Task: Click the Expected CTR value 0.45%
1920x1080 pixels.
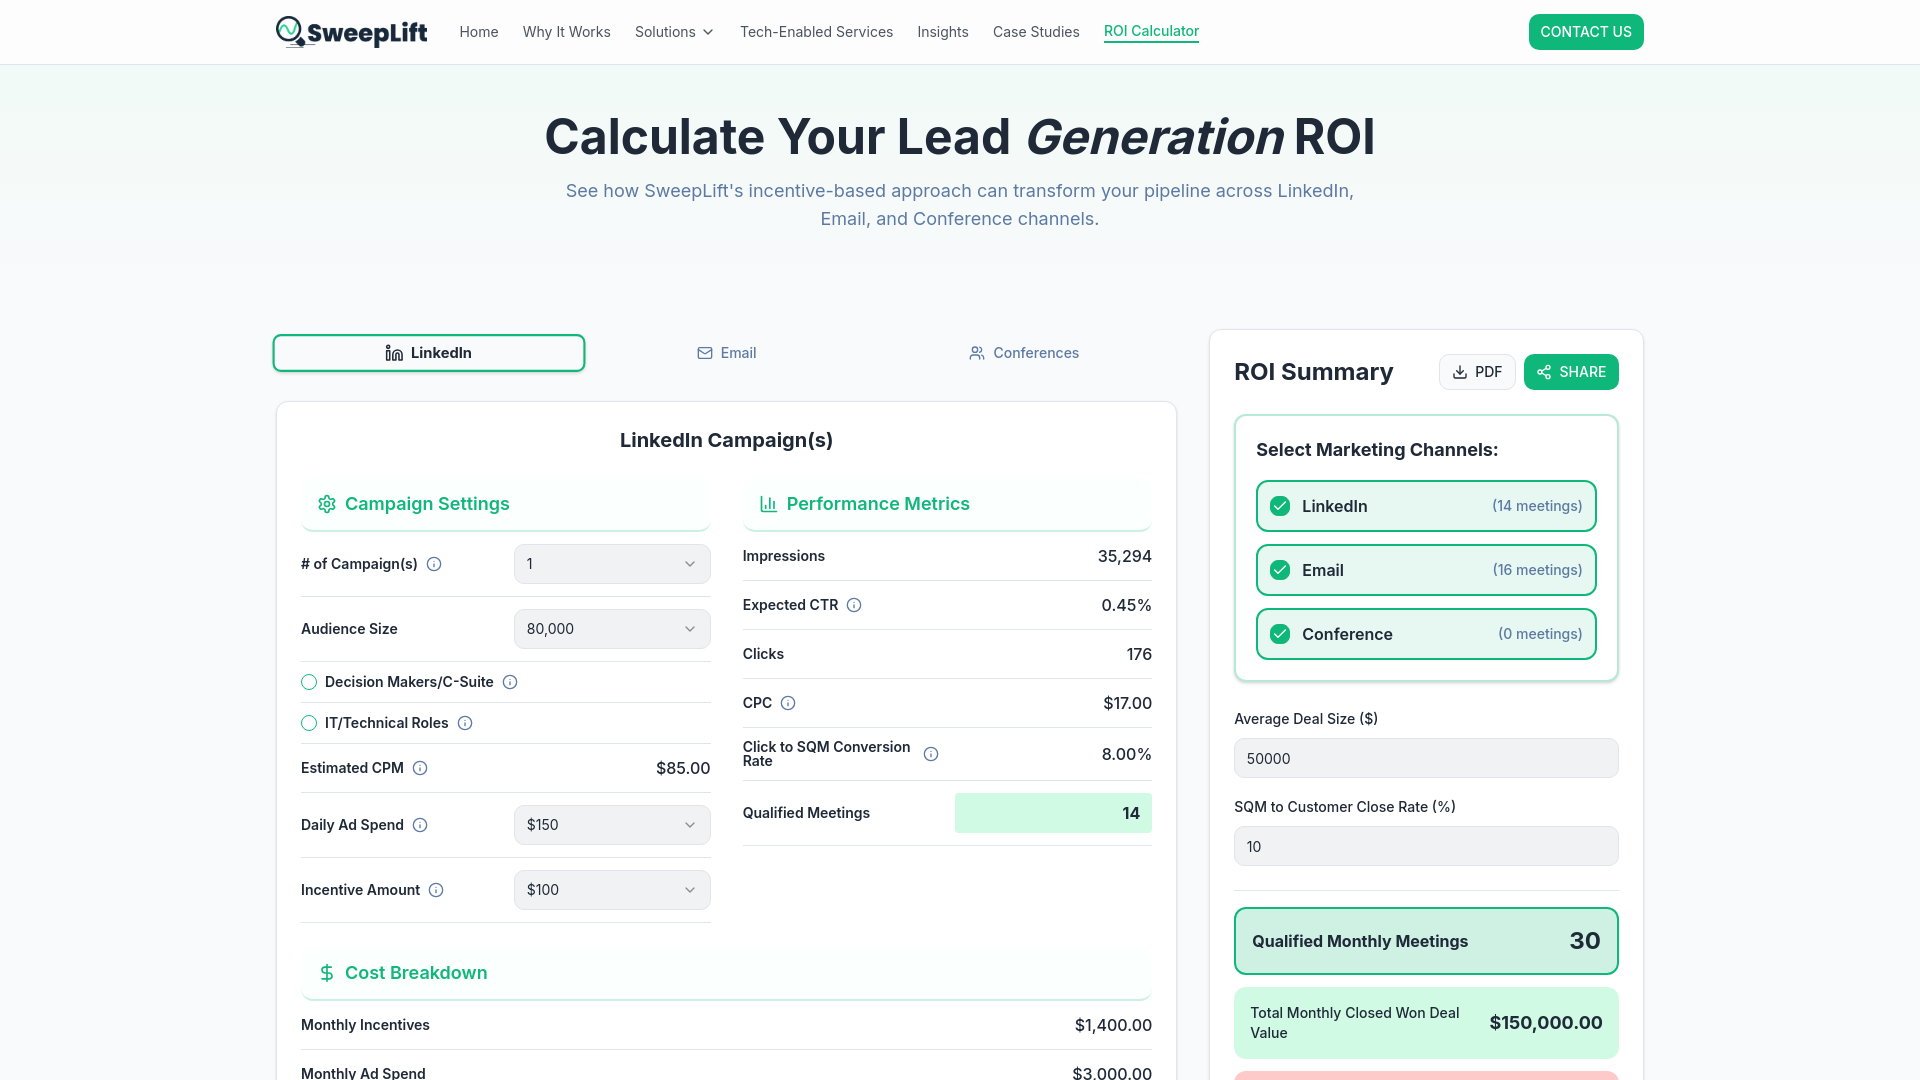Action: tap(1126, 605)
